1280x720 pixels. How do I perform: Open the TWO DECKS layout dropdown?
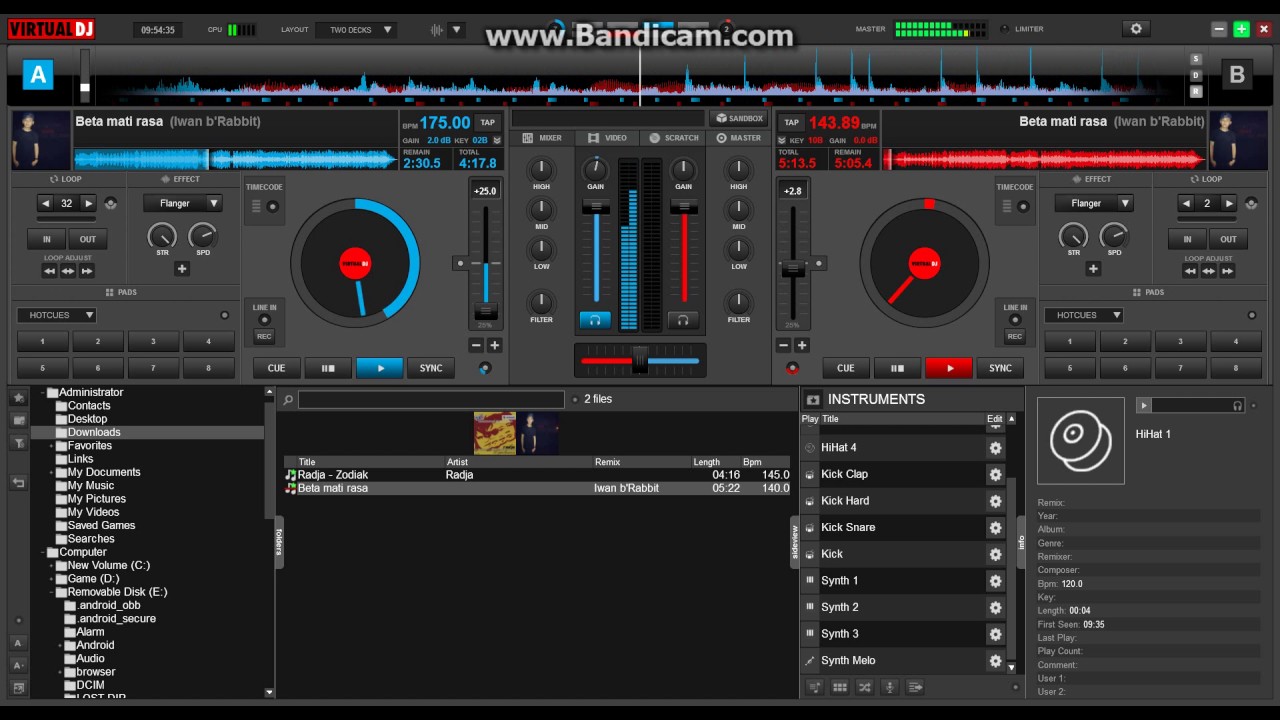pyautogui.click(x=356, y=30)
